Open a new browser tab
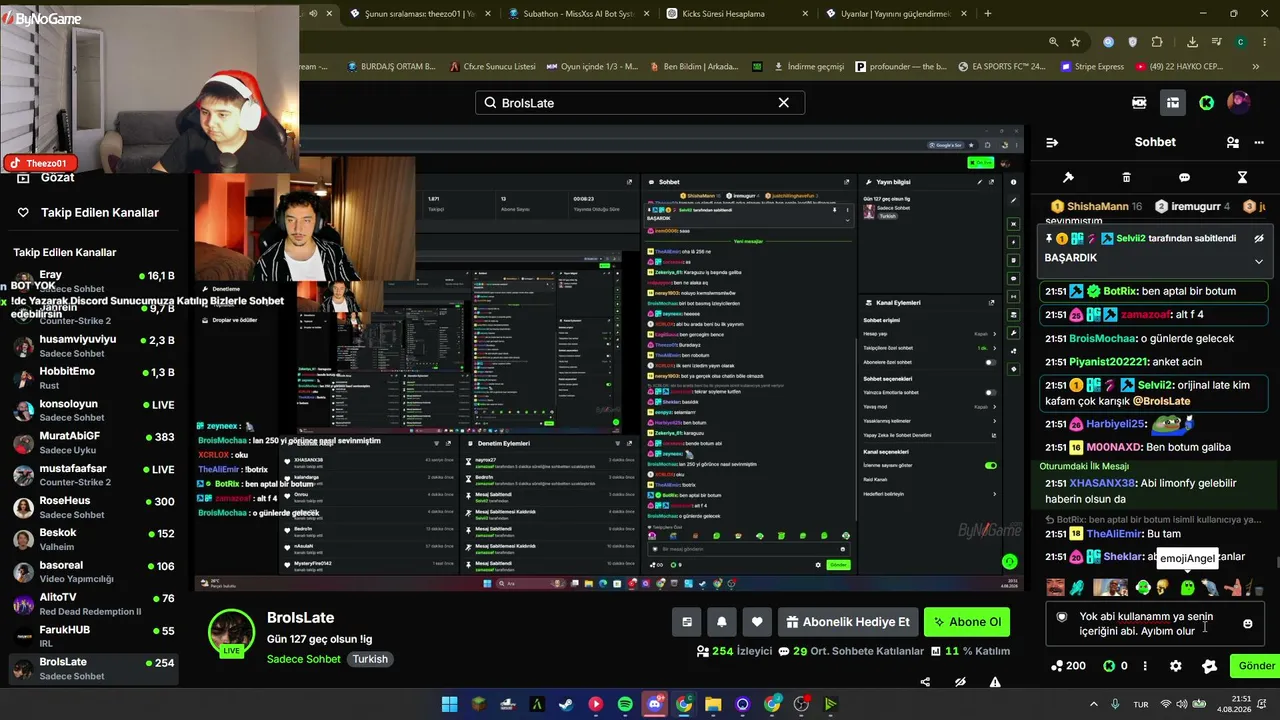 pyautogui.click(x=988, y=14)
